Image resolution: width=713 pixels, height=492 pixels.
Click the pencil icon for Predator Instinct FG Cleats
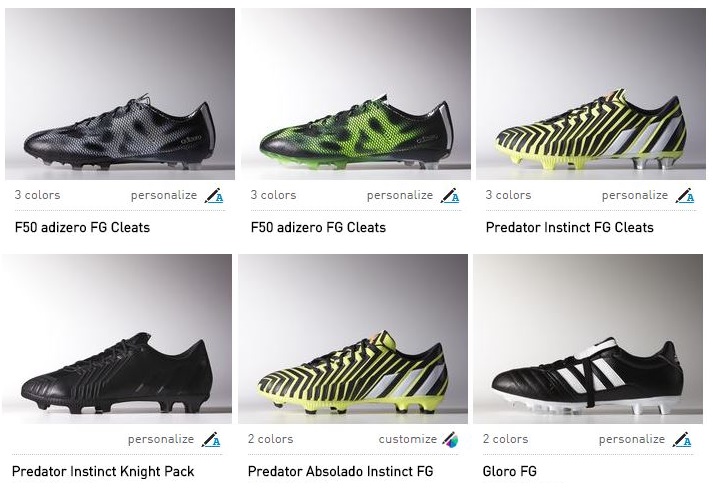point(685,196)
